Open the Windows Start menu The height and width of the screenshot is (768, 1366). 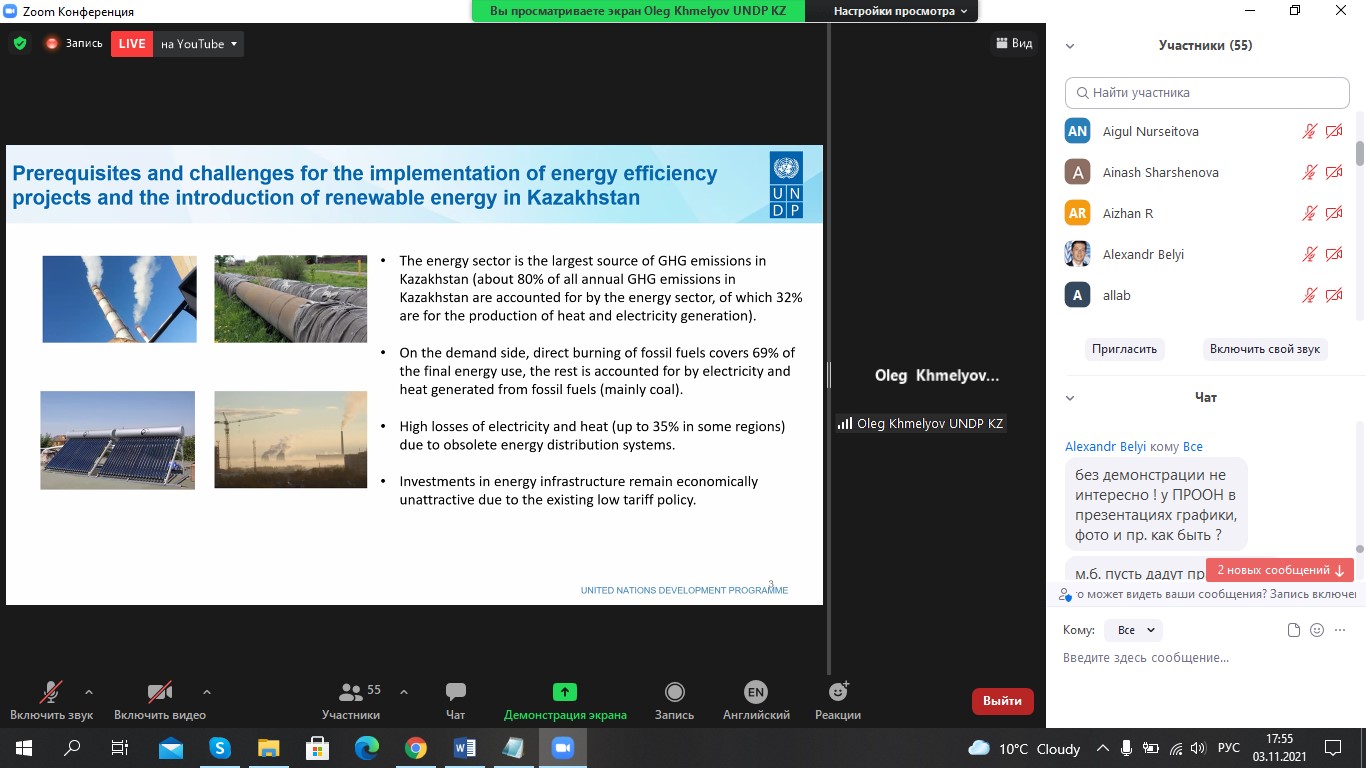(x=23, y=748)
